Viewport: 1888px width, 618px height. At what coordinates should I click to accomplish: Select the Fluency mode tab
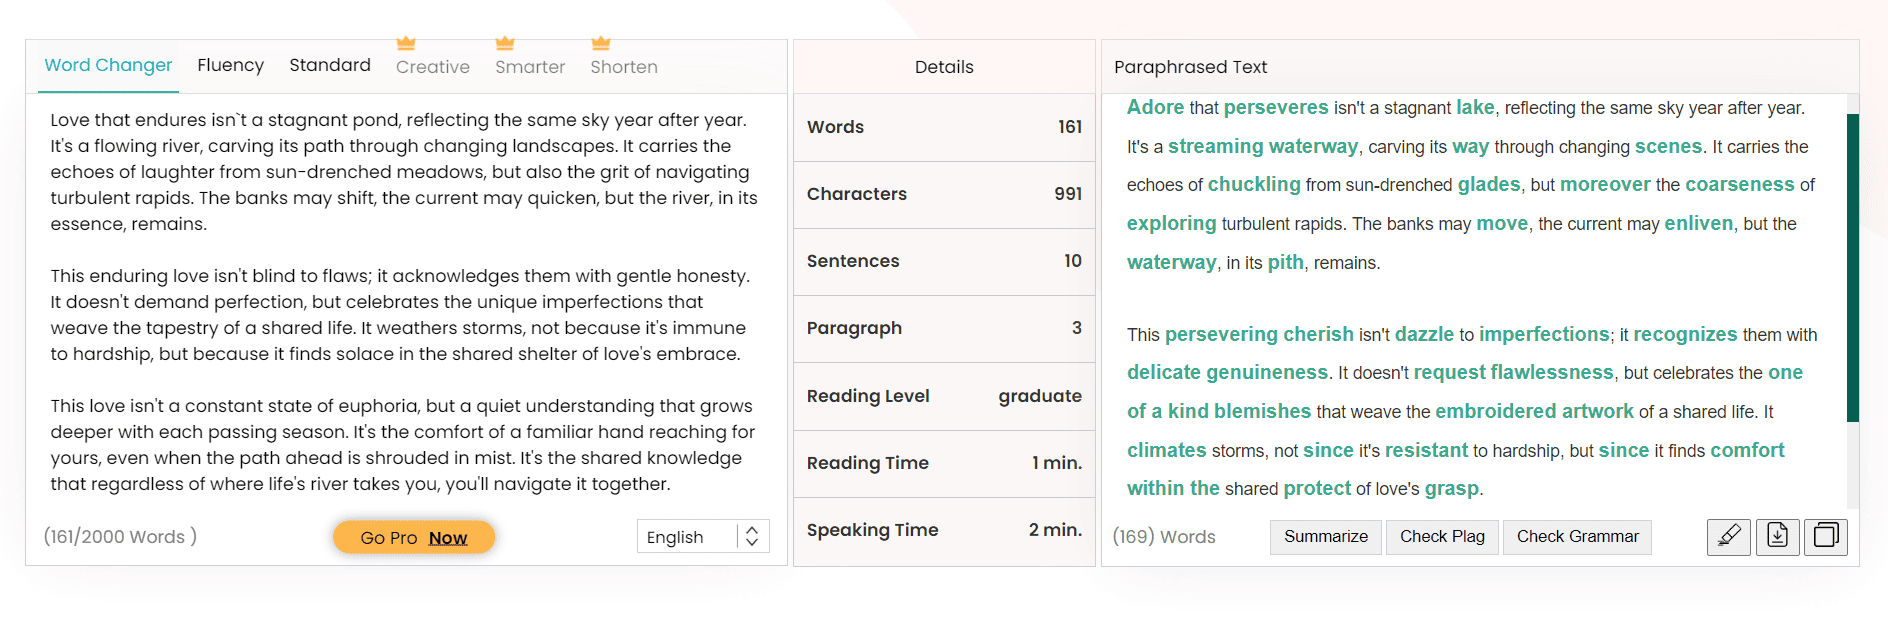230,66
